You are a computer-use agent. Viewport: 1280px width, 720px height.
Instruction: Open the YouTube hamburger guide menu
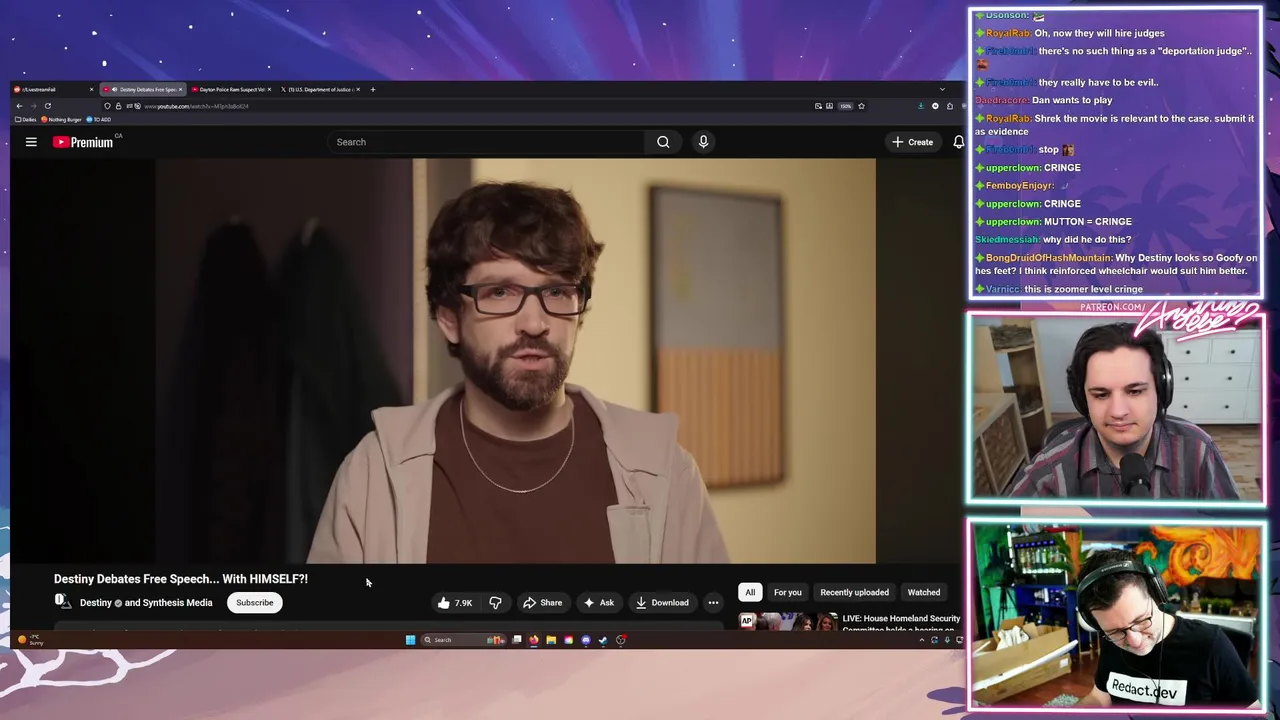point(31,142)
